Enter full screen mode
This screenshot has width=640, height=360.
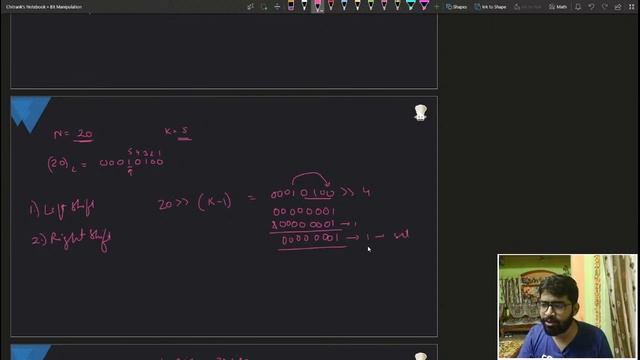[x=631, y=7]
